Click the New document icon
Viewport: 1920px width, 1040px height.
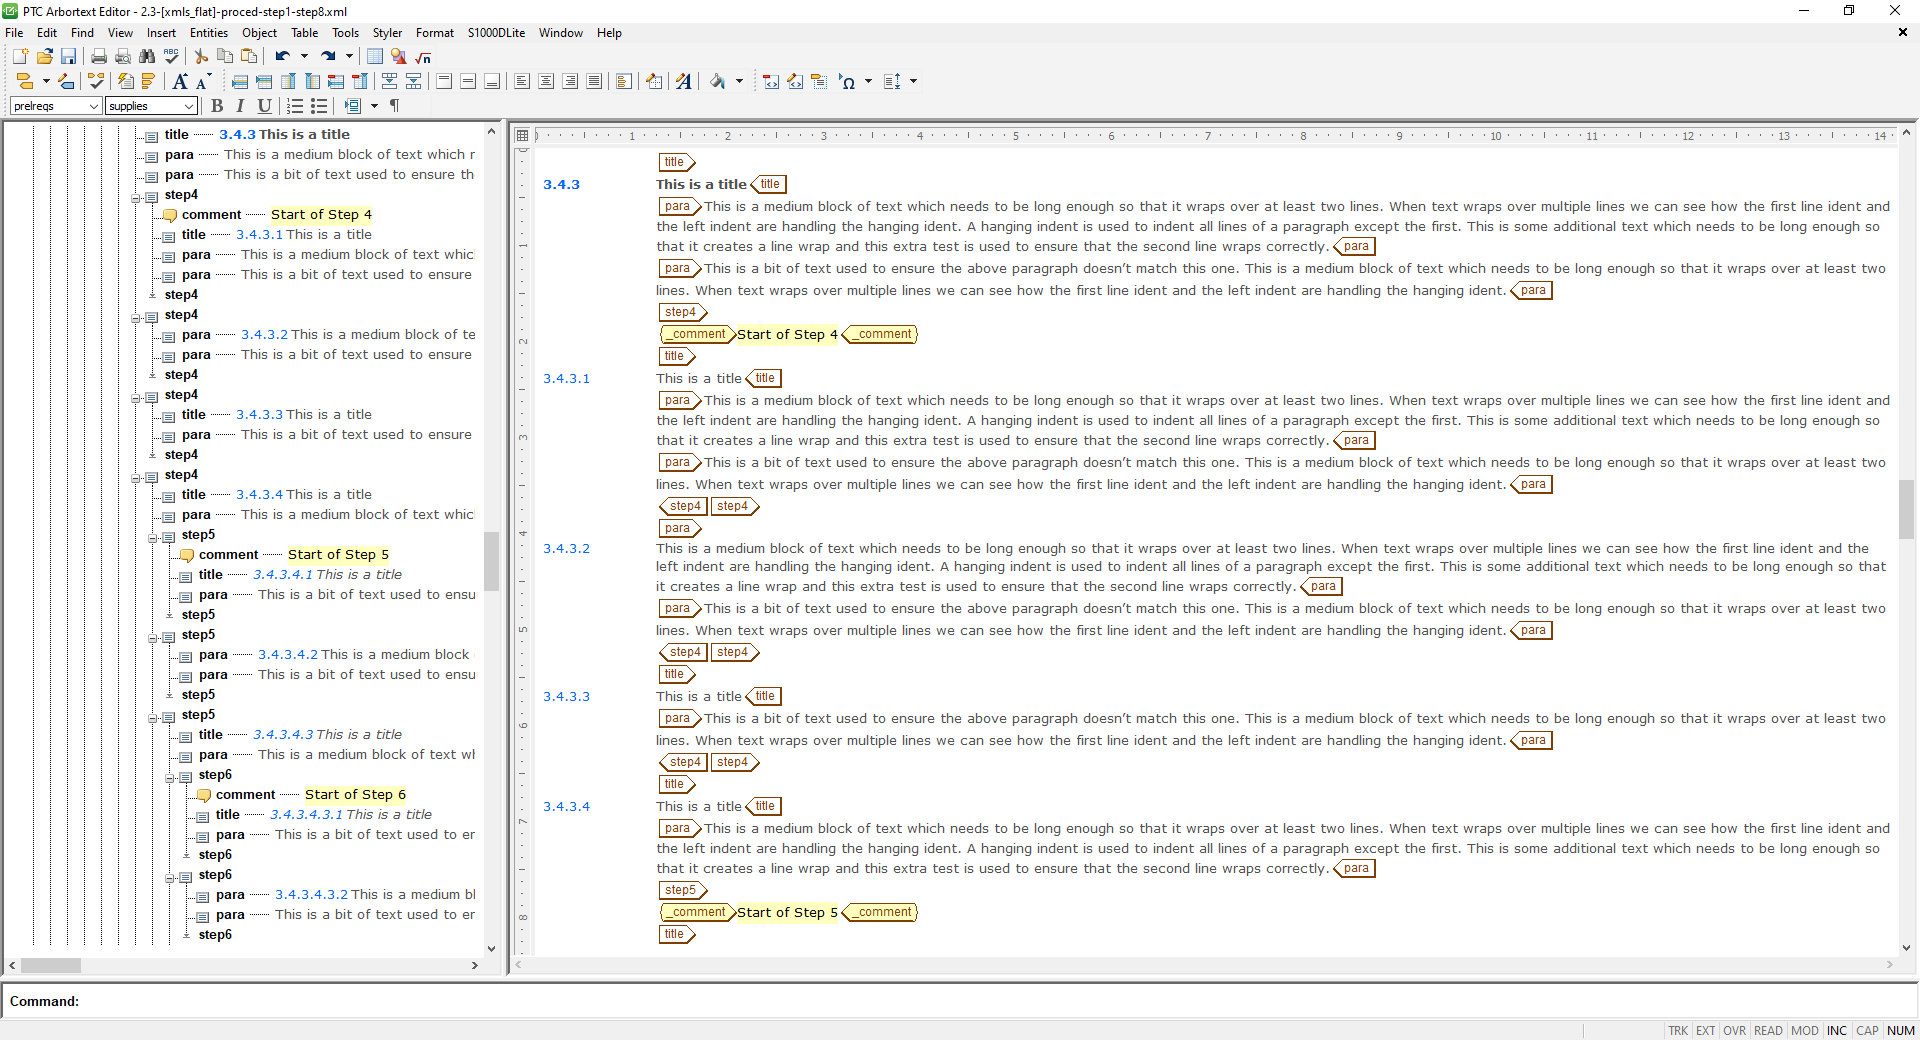20,57
